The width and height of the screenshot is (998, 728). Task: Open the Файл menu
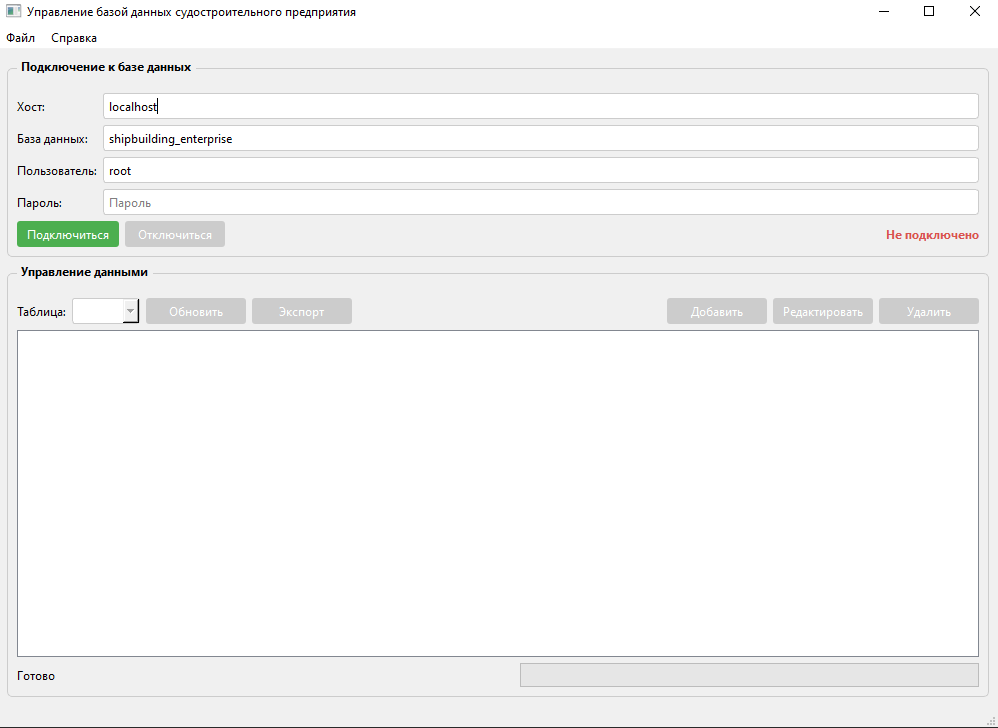coord(20,38)
